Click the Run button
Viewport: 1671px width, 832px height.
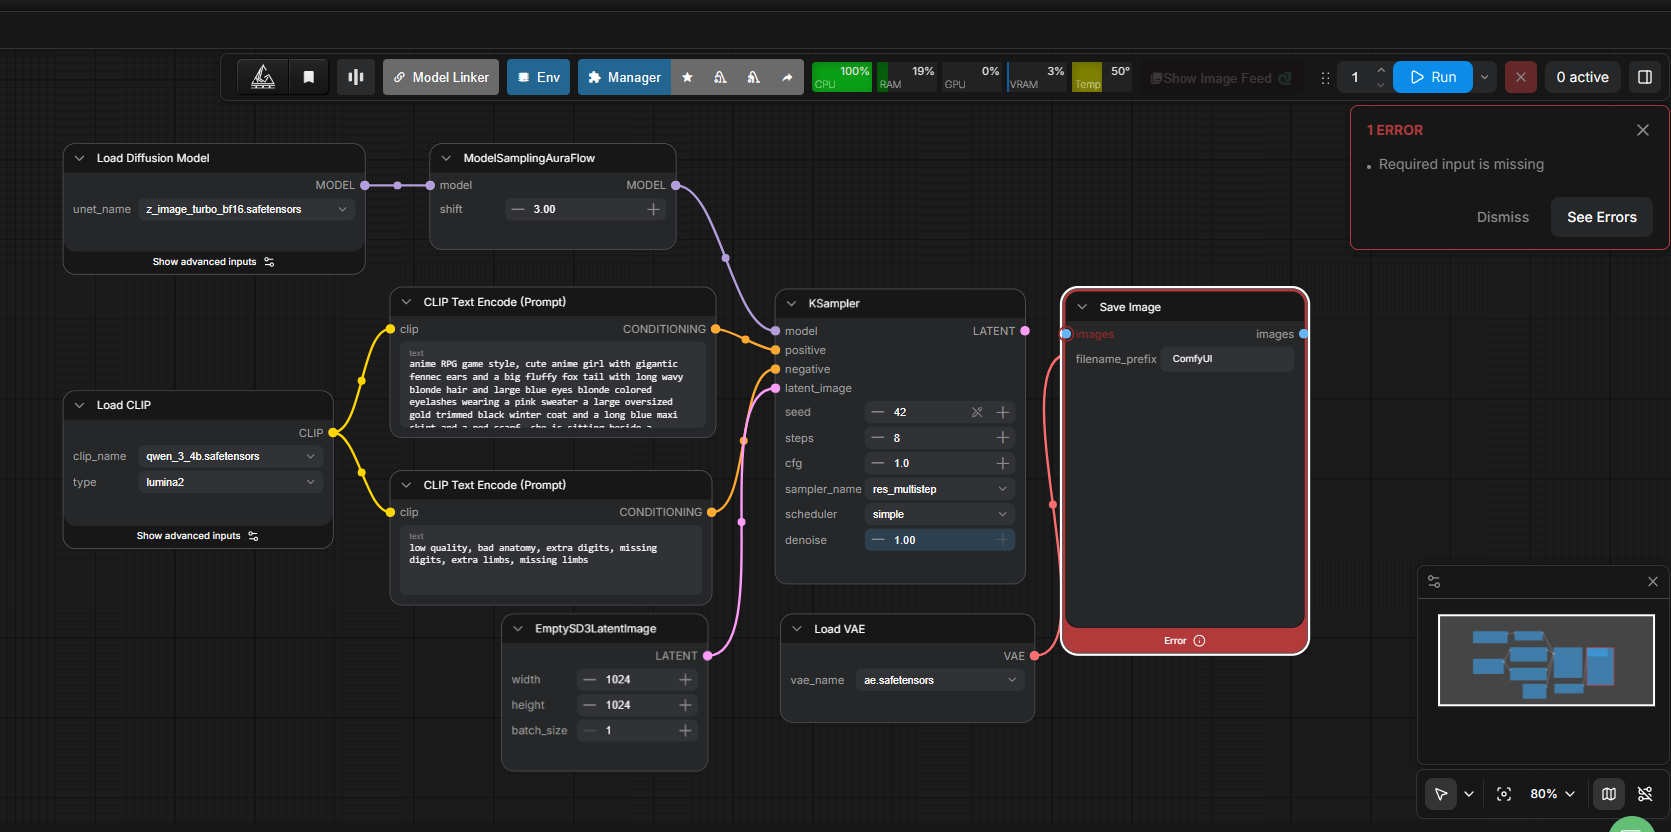pos(1433,77)
